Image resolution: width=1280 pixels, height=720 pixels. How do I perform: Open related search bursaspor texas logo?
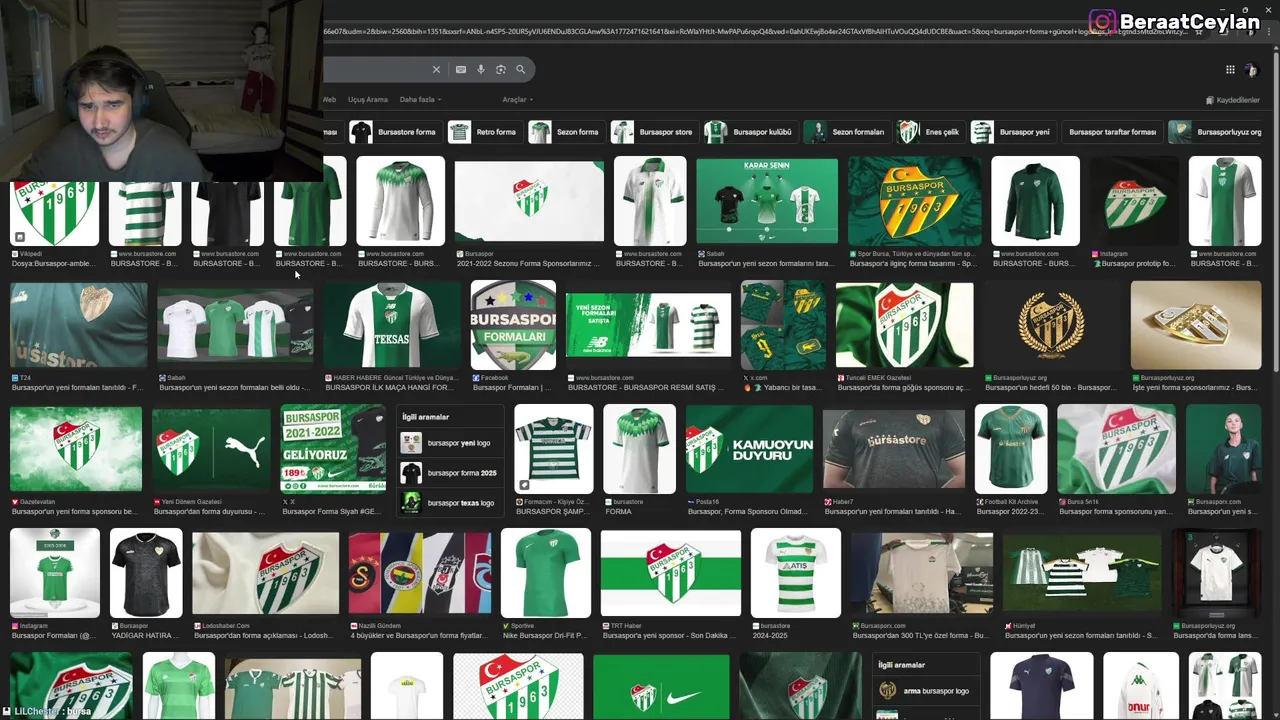click(448, 503)
